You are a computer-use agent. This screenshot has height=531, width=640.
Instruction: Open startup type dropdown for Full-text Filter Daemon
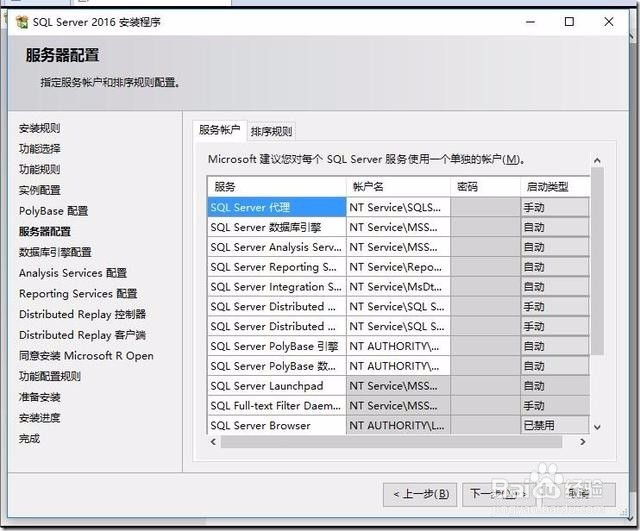point(555,406)
